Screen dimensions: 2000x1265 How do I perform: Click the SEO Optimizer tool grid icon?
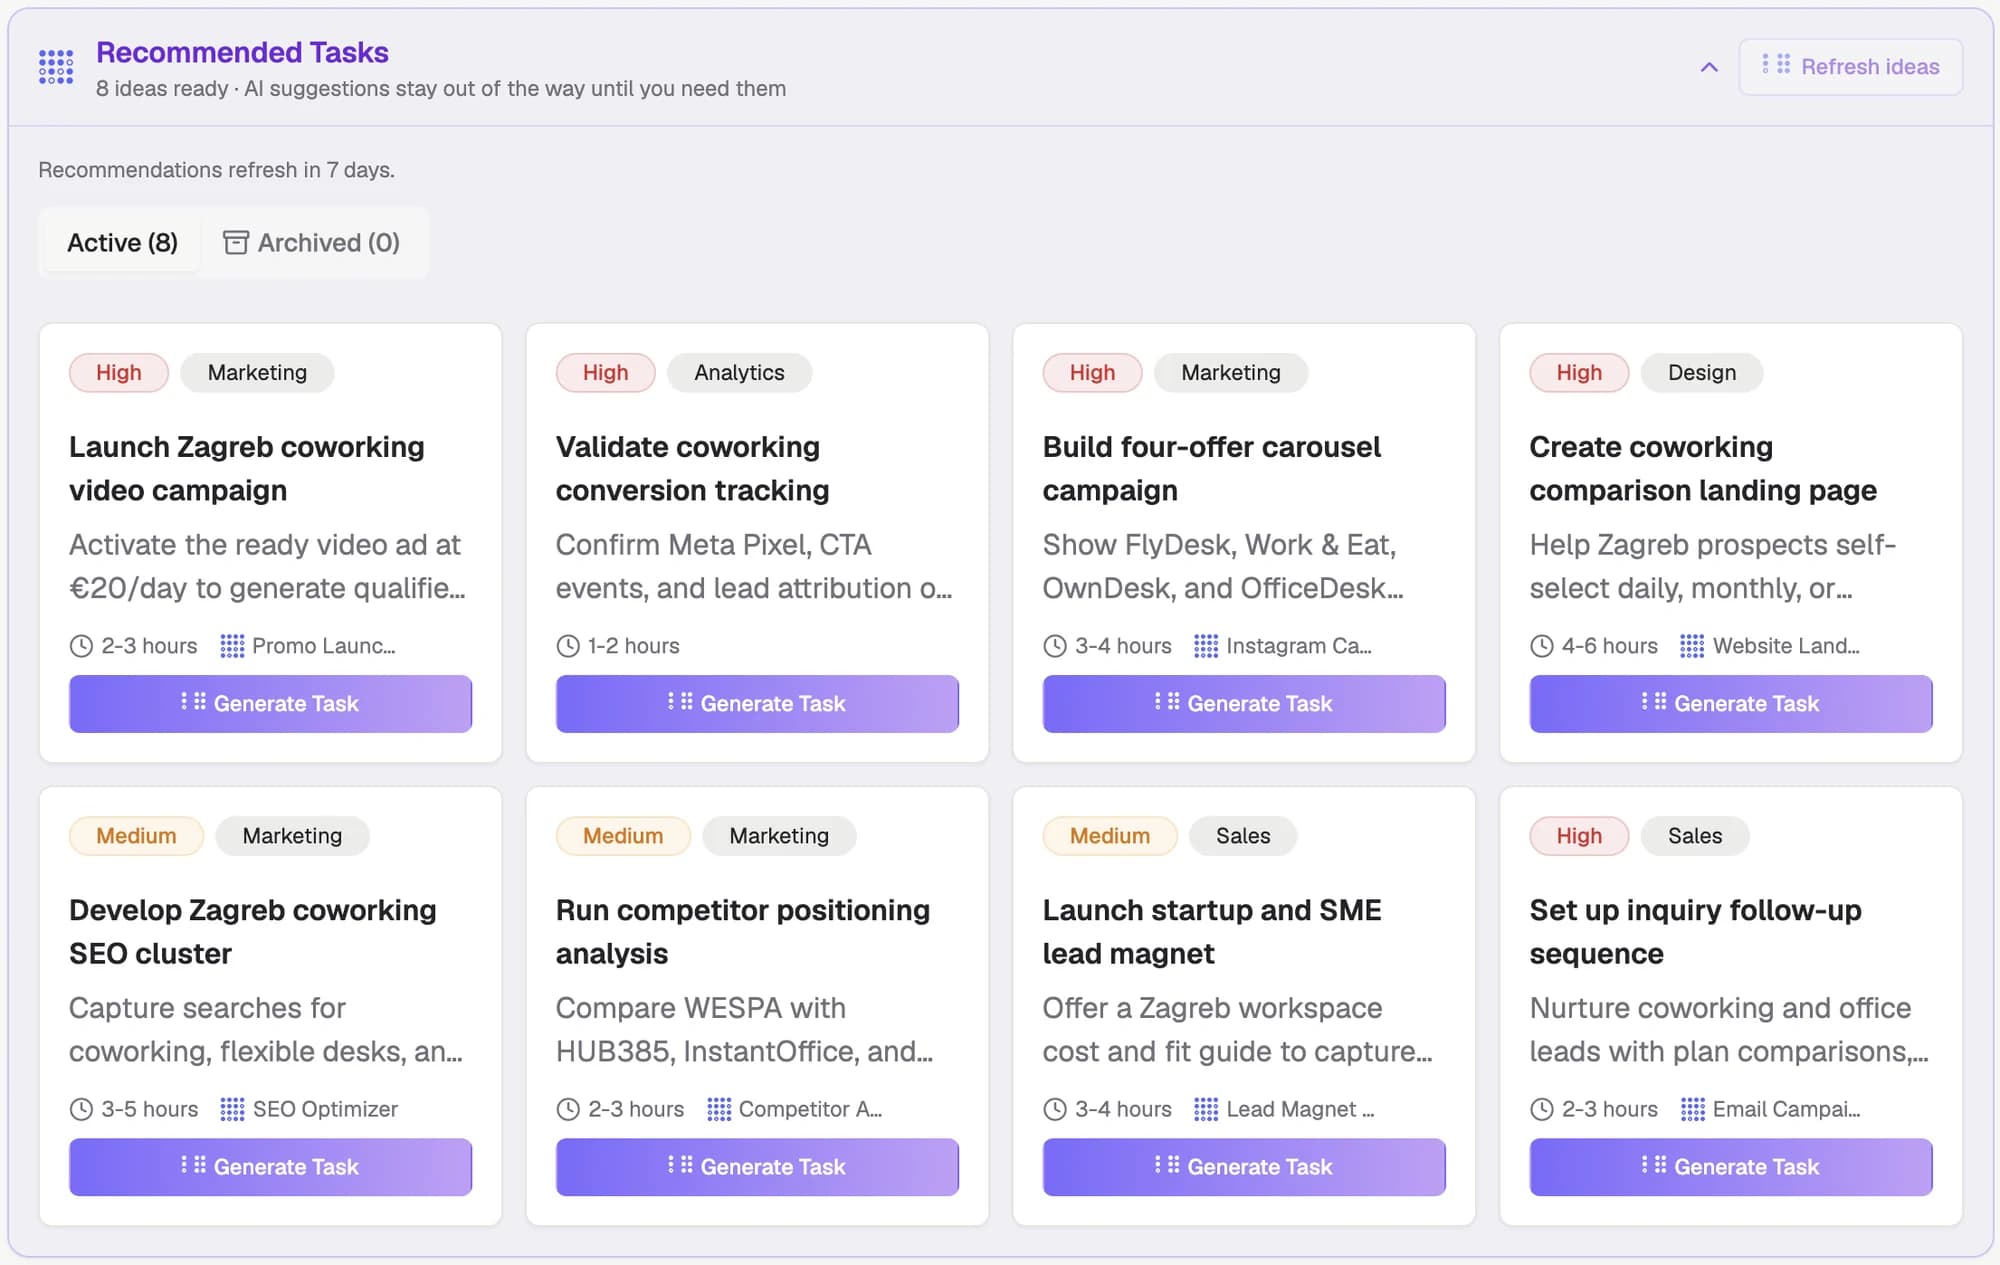232,1109
